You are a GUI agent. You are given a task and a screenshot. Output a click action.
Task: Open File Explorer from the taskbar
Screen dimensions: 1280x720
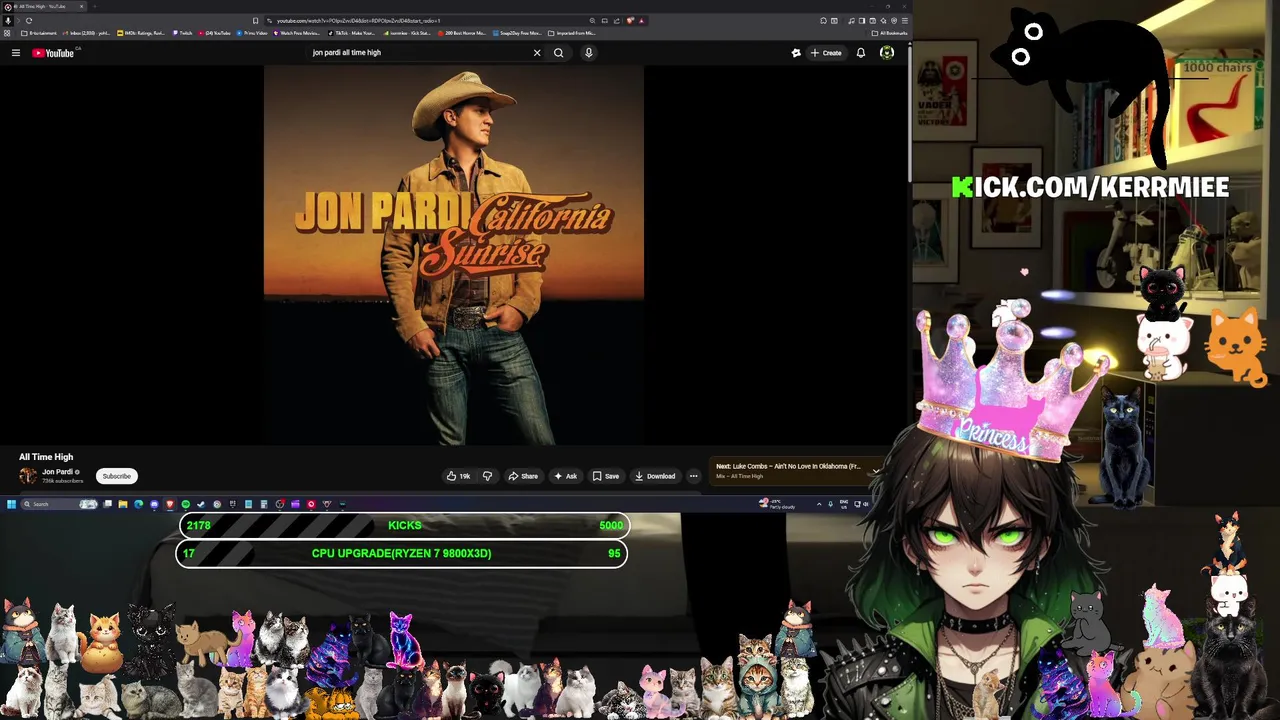(x=123, y=504)
